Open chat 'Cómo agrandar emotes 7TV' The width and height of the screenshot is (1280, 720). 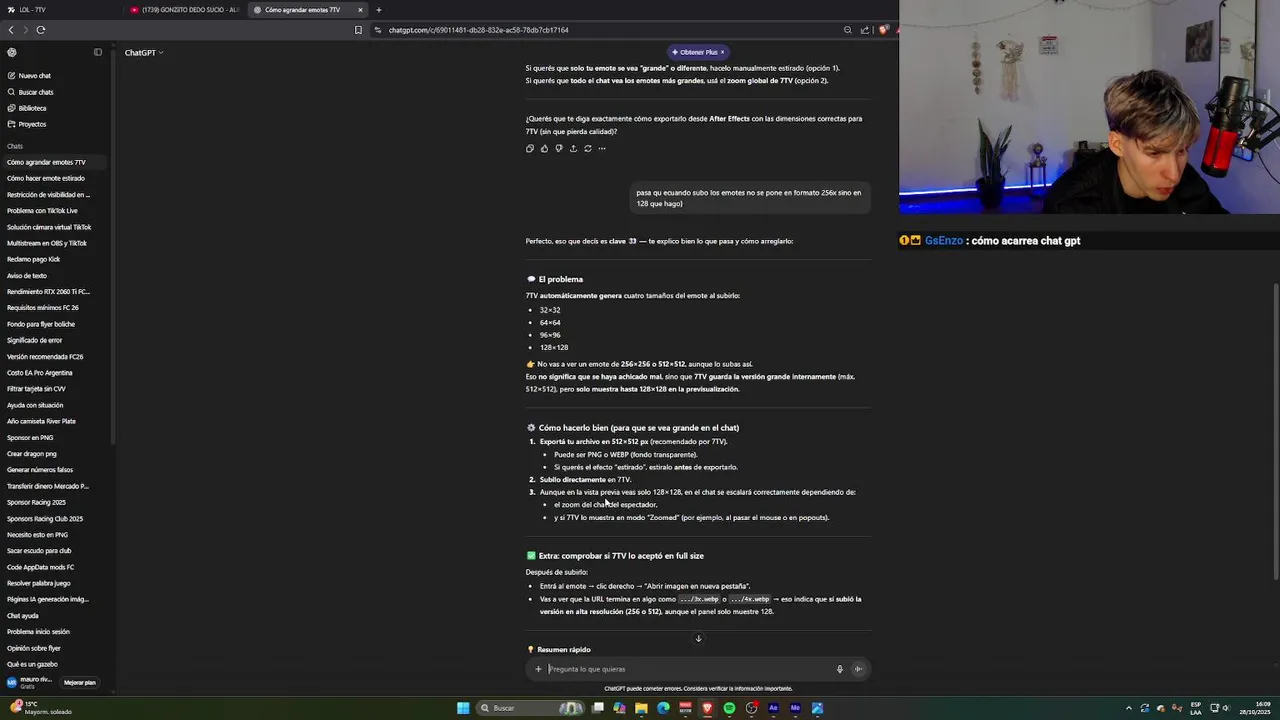click(57, 162)
